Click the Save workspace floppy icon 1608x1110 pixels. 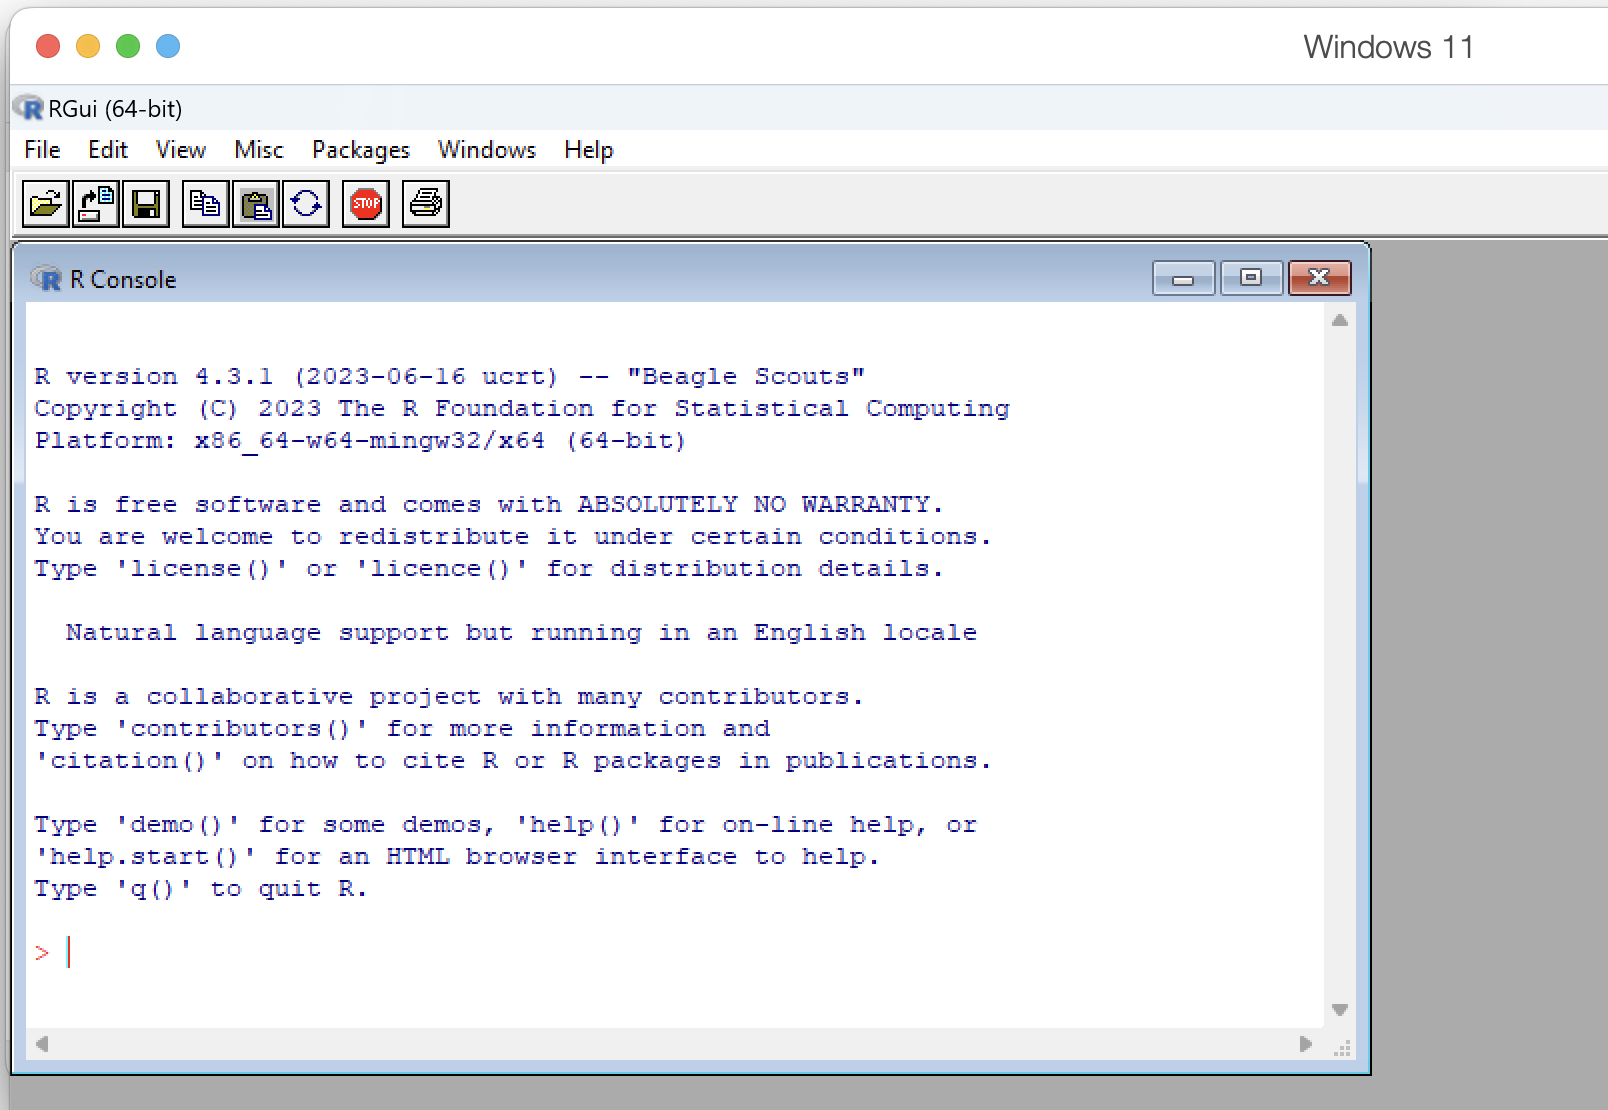(146, 204)
